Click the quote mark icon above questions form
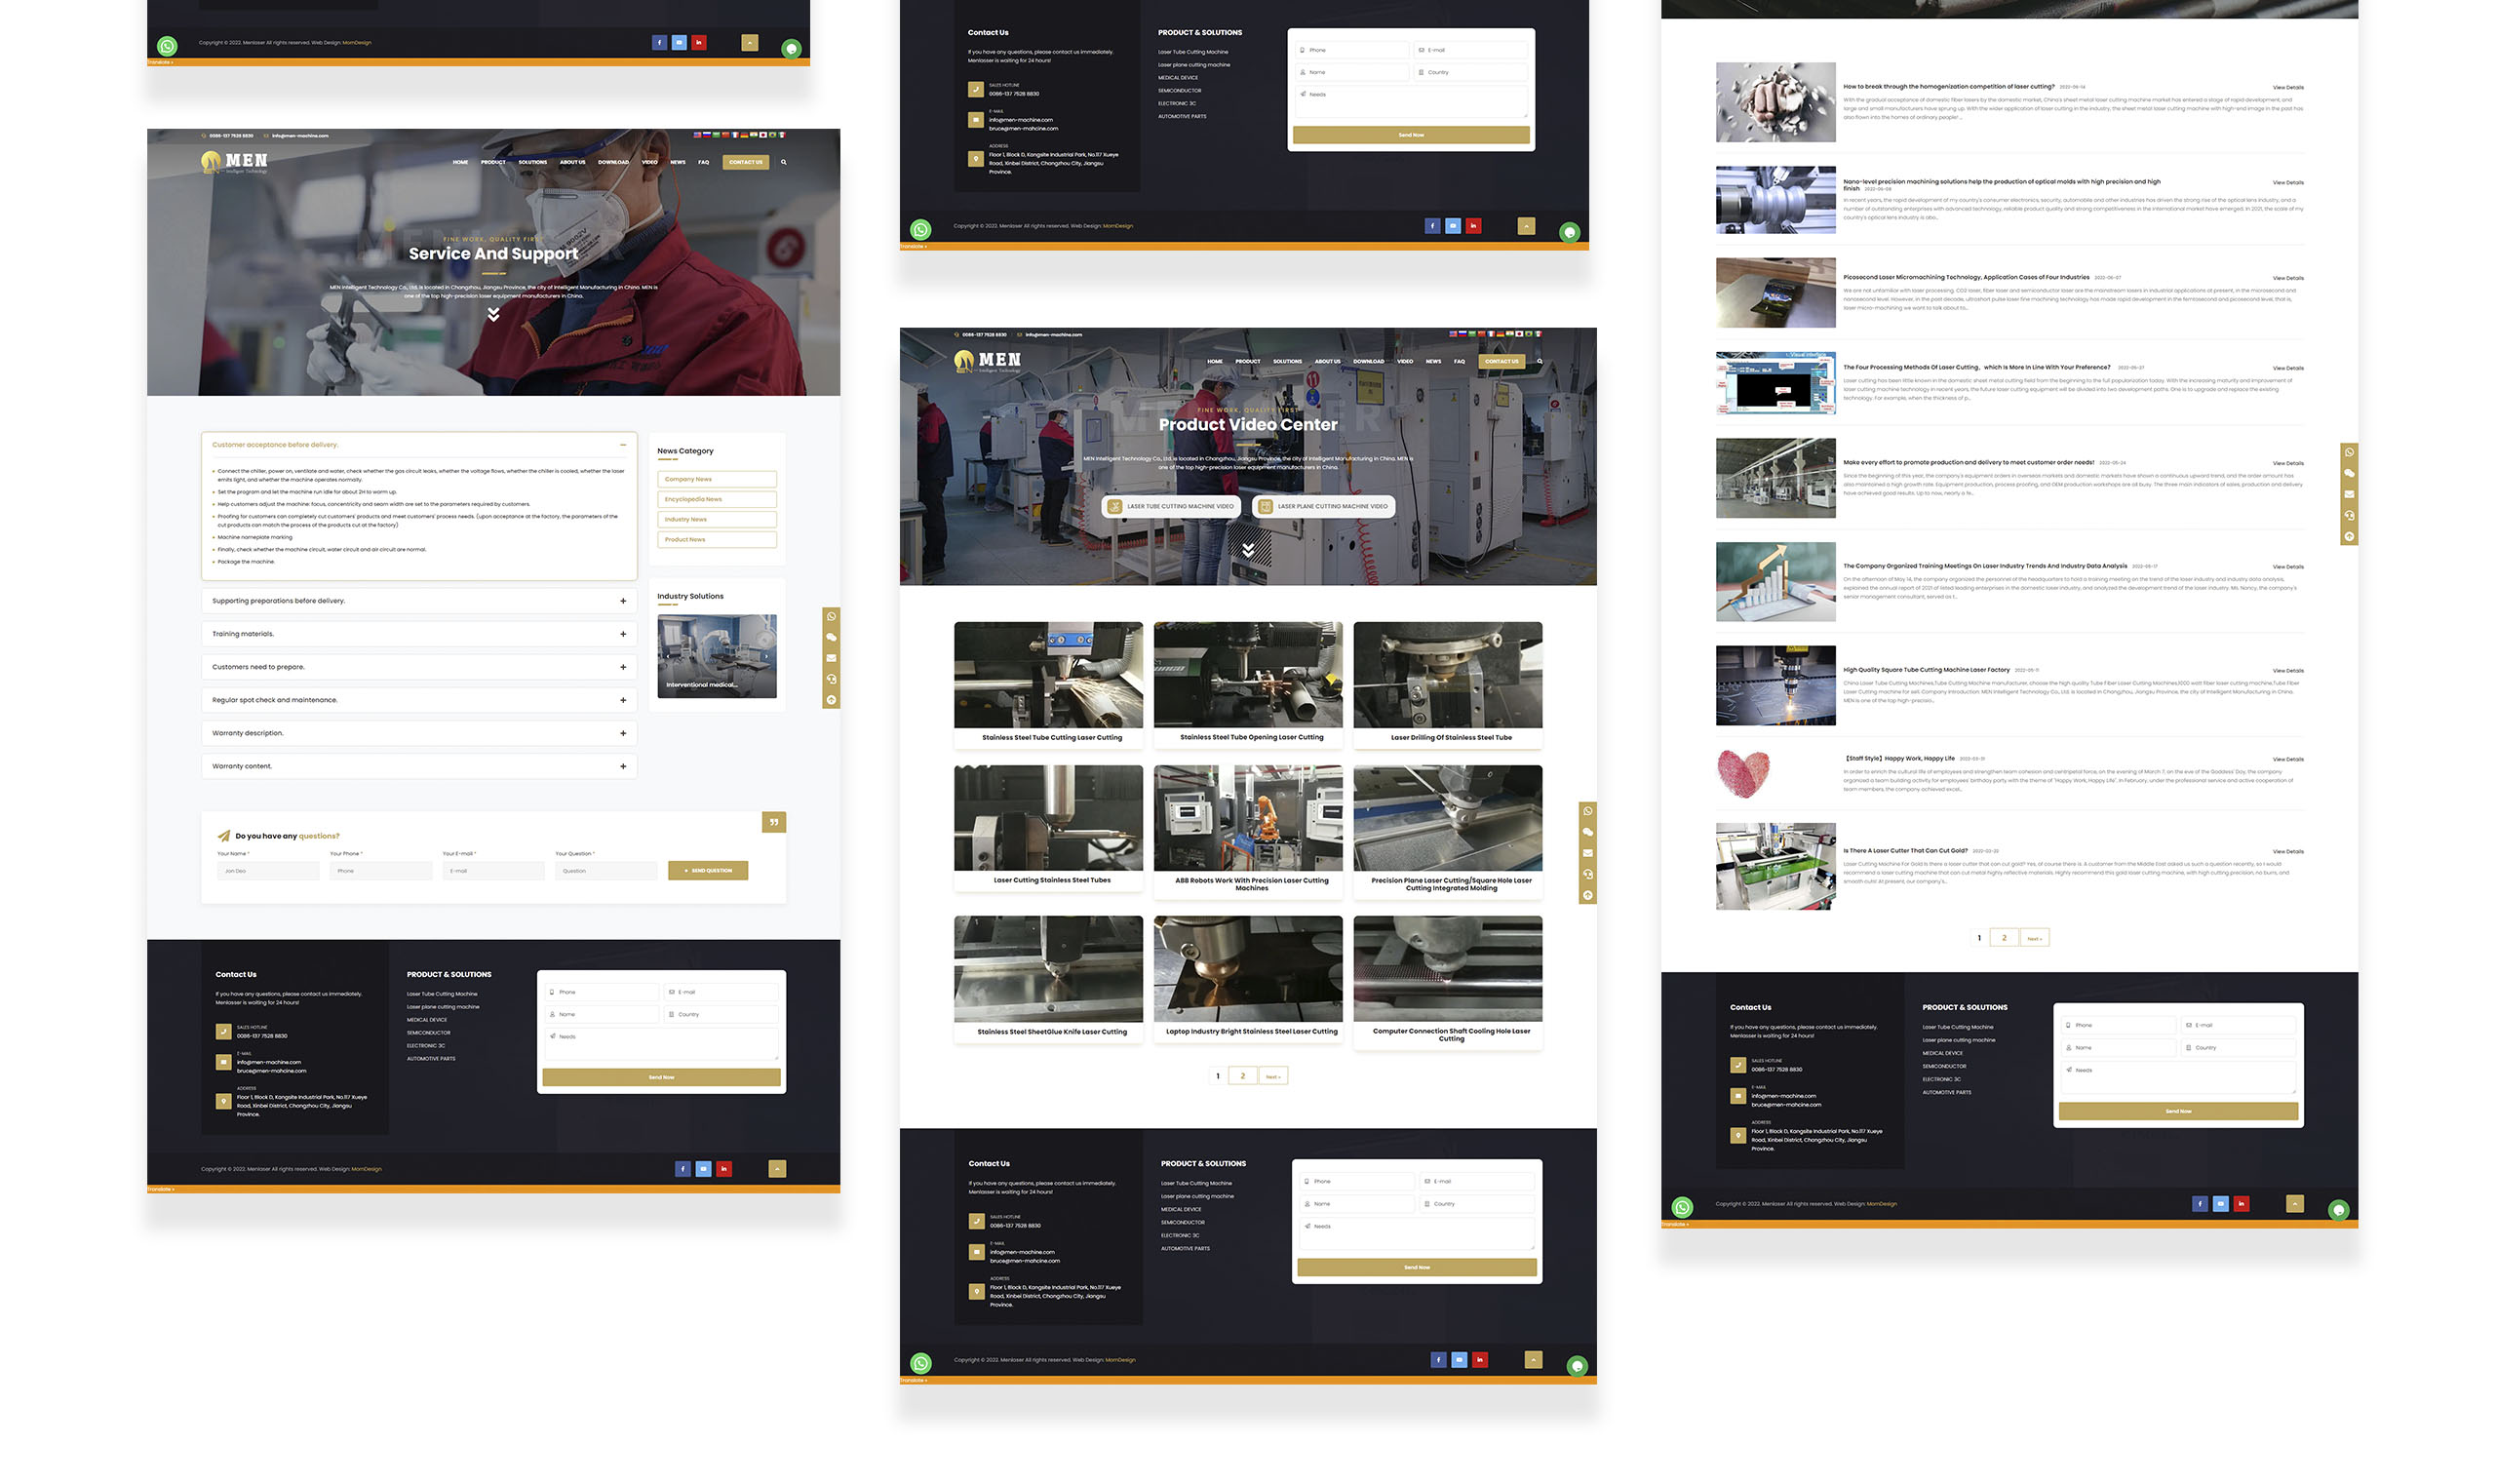Image resolution: width=2496 pixels, height=1484 pixels. point(774,822)
